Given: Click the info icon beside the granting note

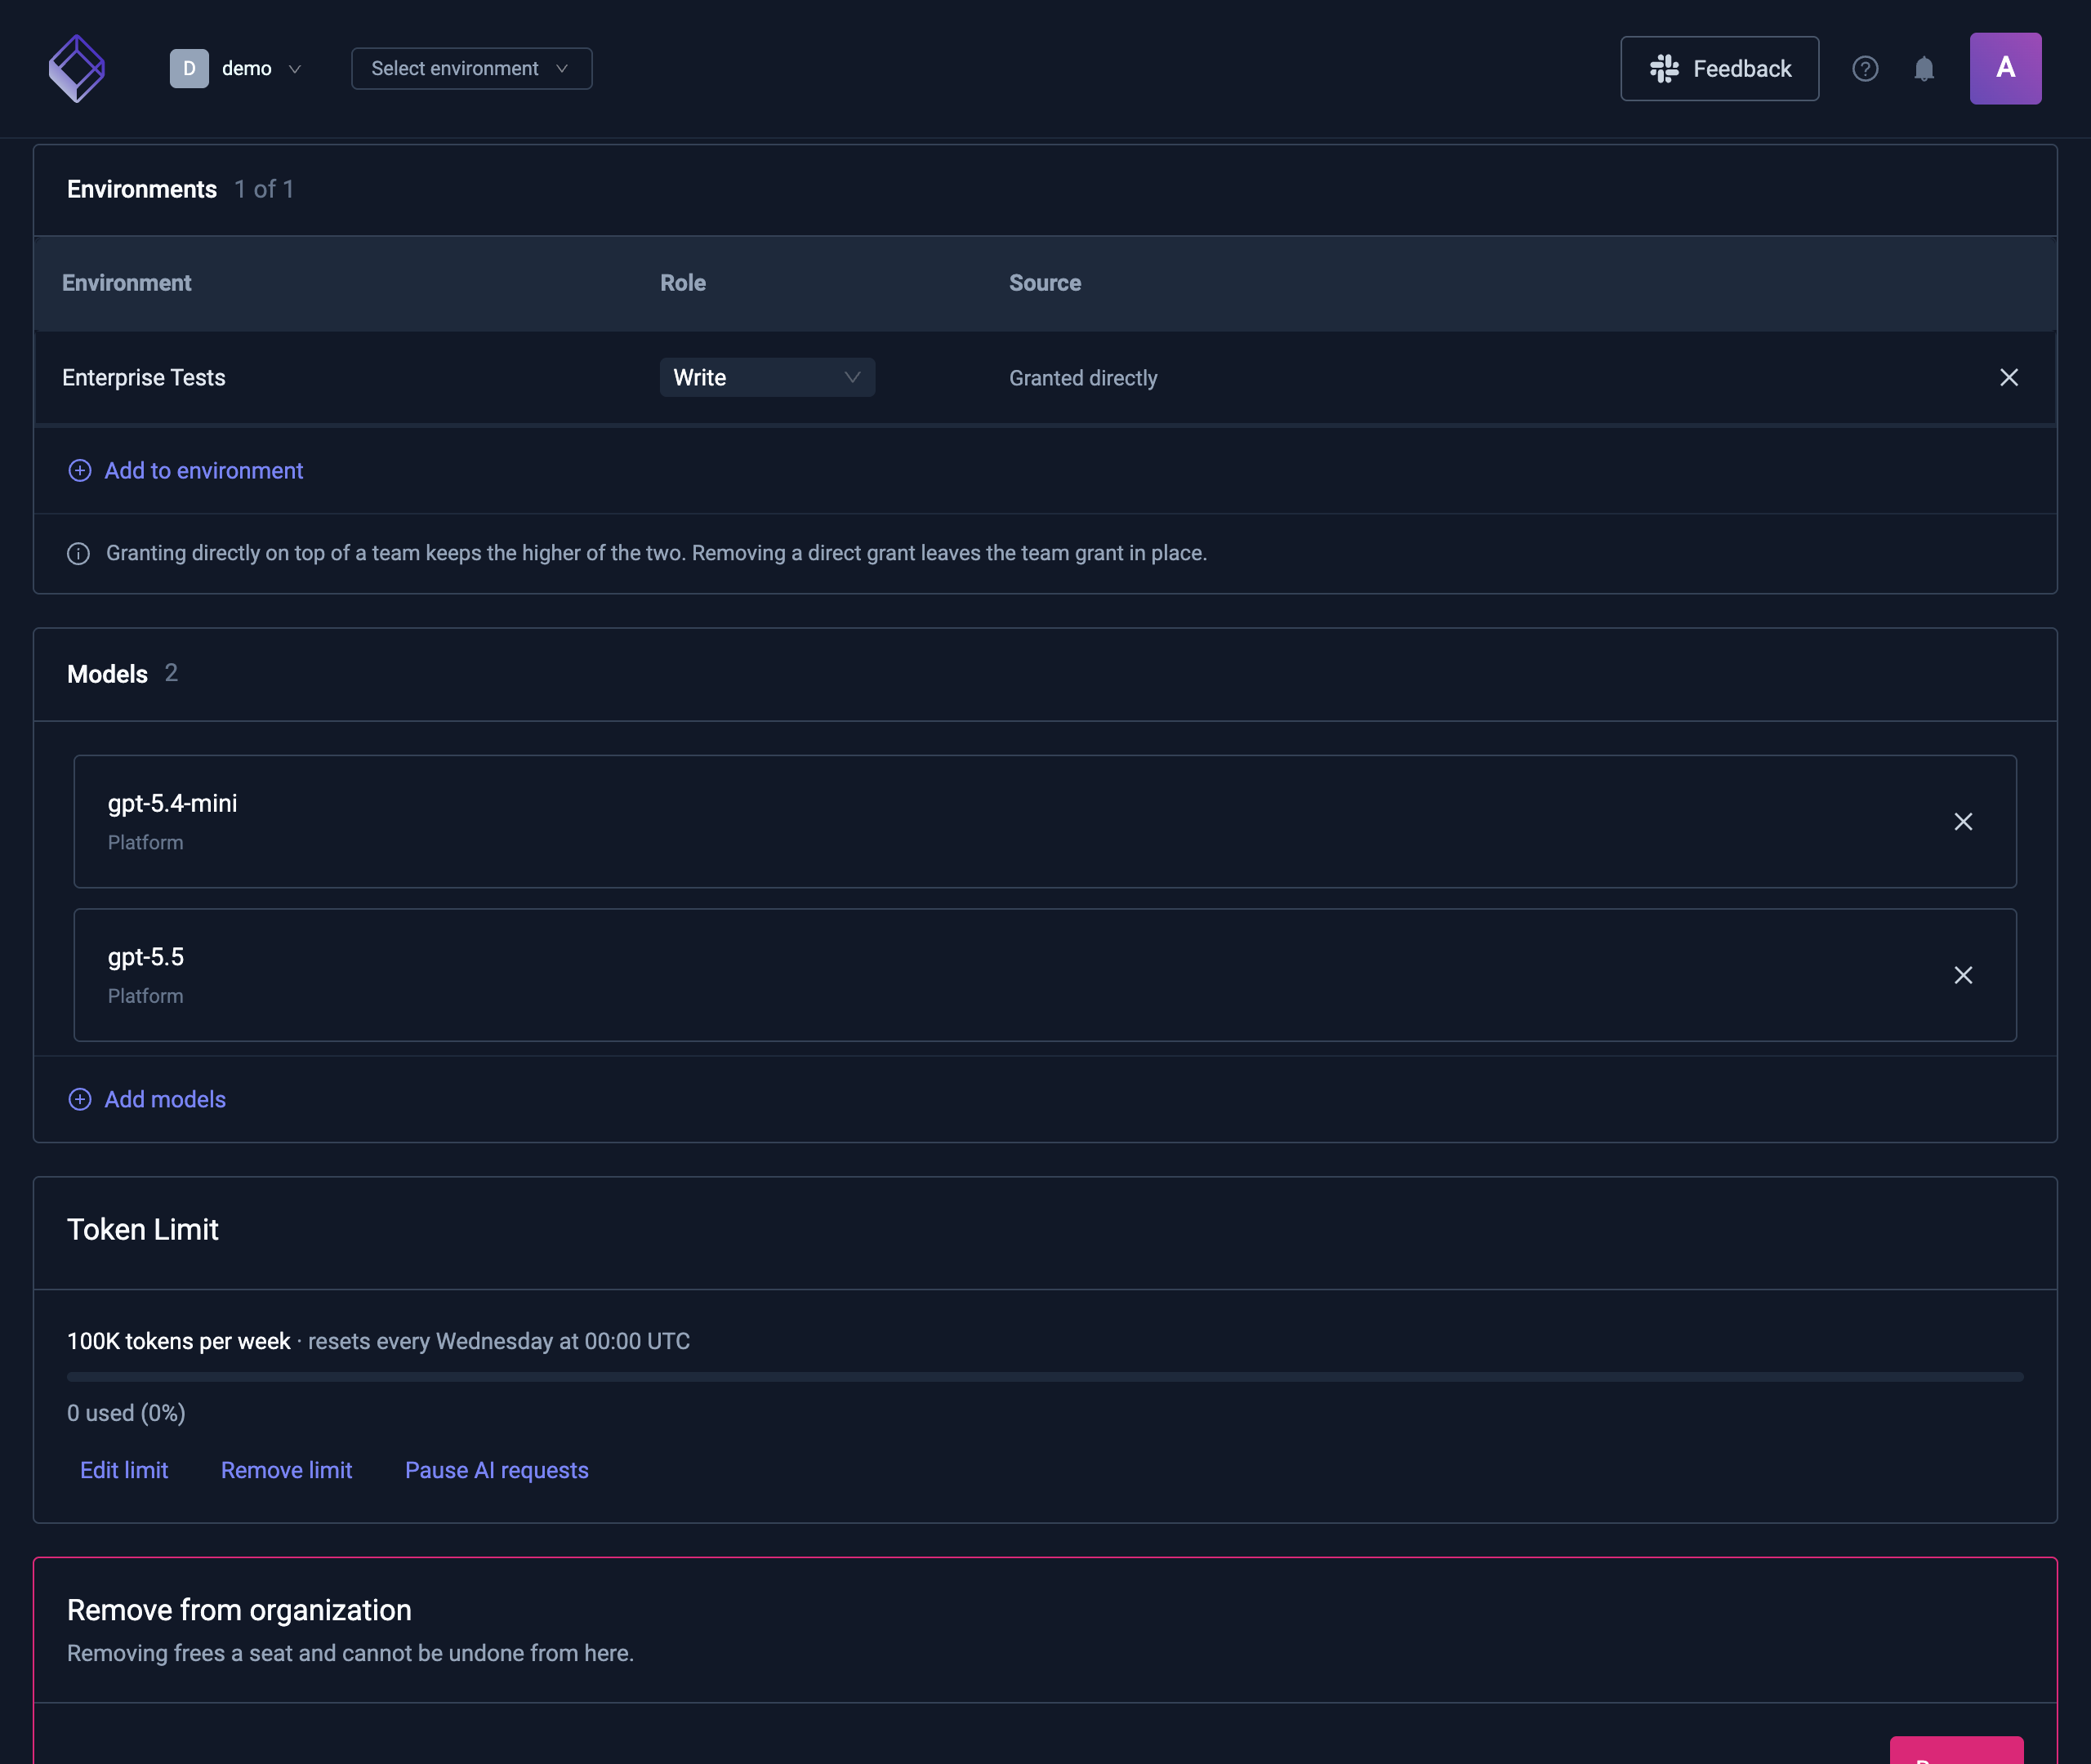Looking at the screenshot, I should pos(78,553).
